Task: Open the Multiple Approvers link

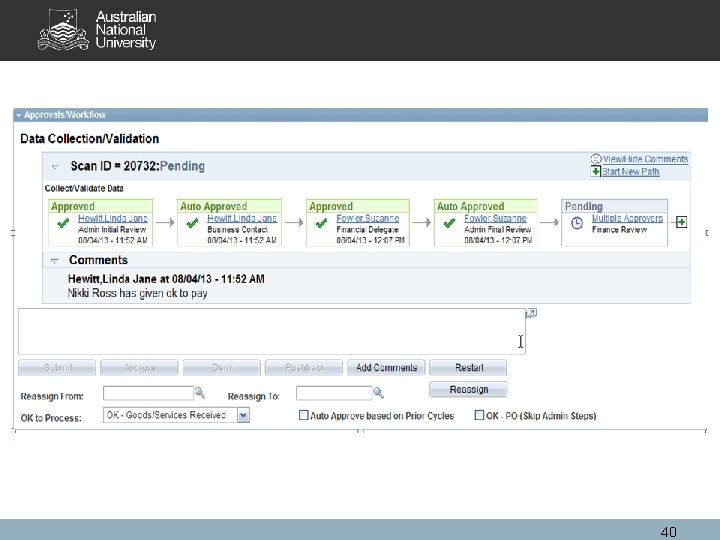Action: click(x=627, y=219)
